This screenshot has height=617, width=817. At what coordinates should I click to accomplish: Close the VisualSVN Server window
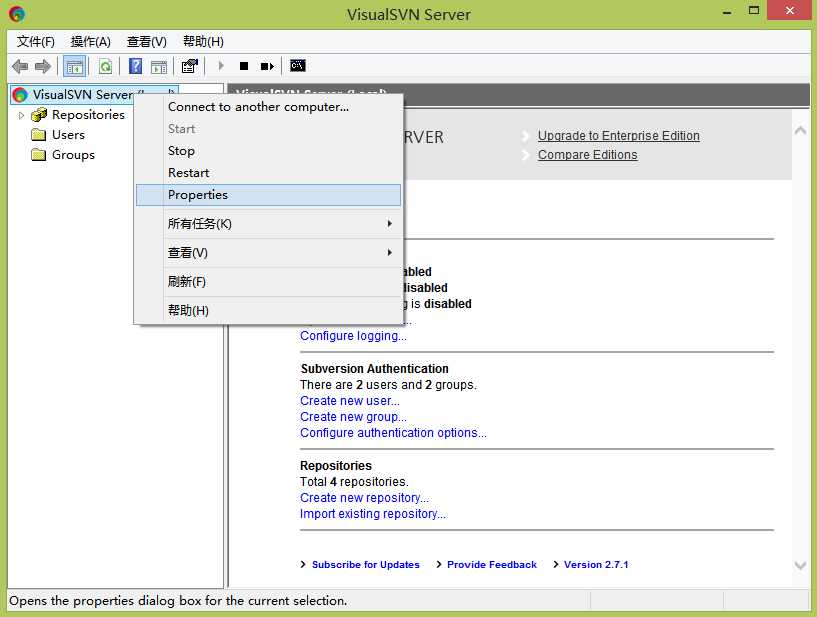click(789, 10)
